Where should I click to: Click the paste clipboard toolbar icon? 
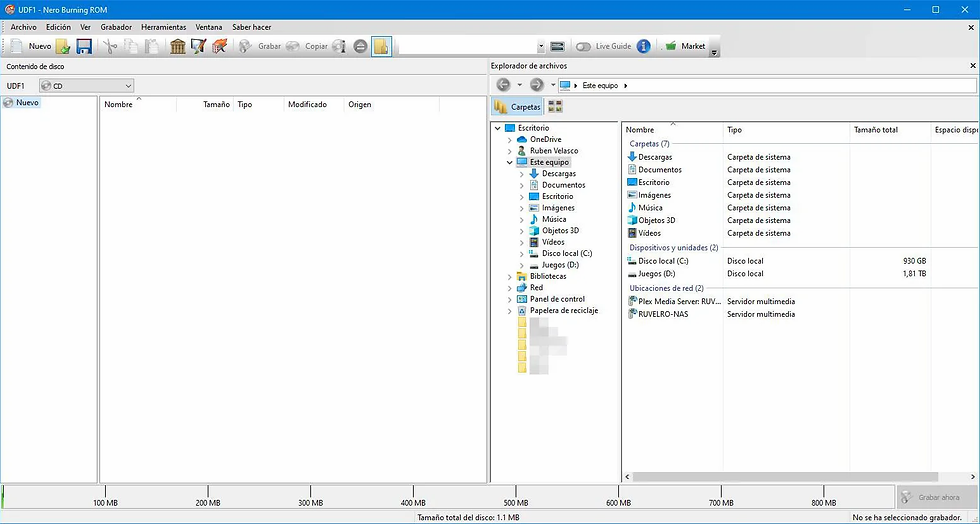[151, 46]
